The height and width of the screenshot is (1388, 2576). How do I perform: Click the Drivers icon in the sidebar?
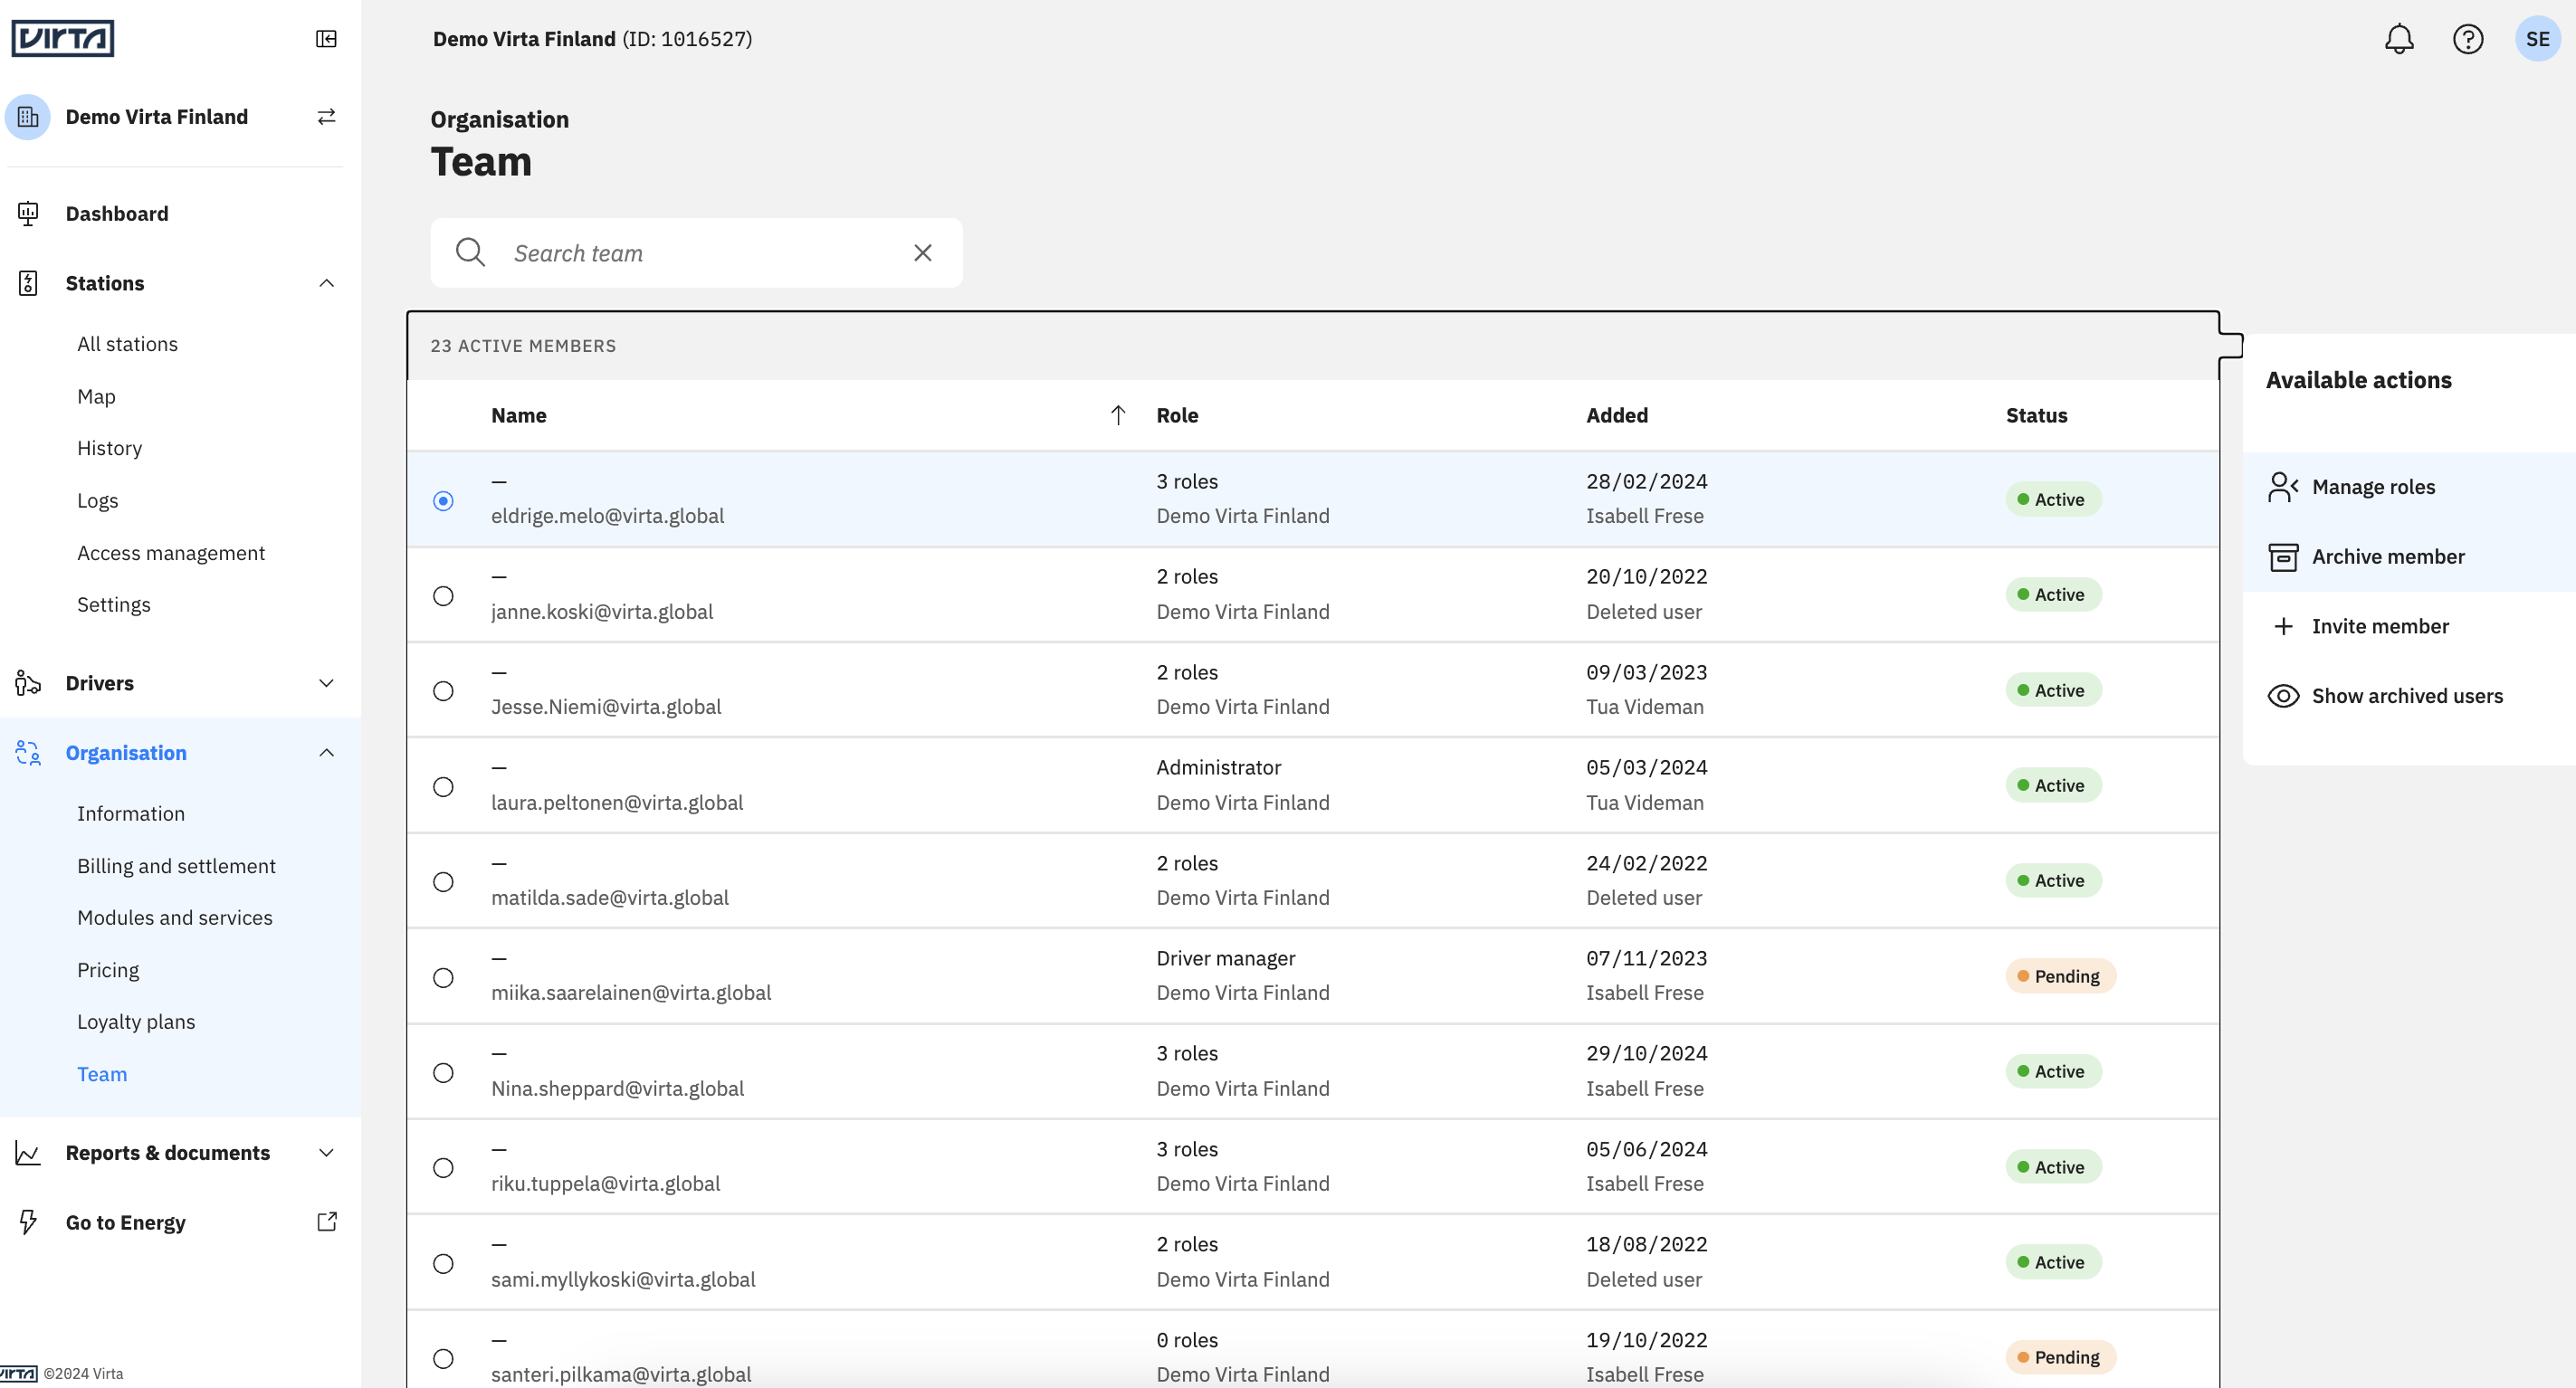point(28,683)
